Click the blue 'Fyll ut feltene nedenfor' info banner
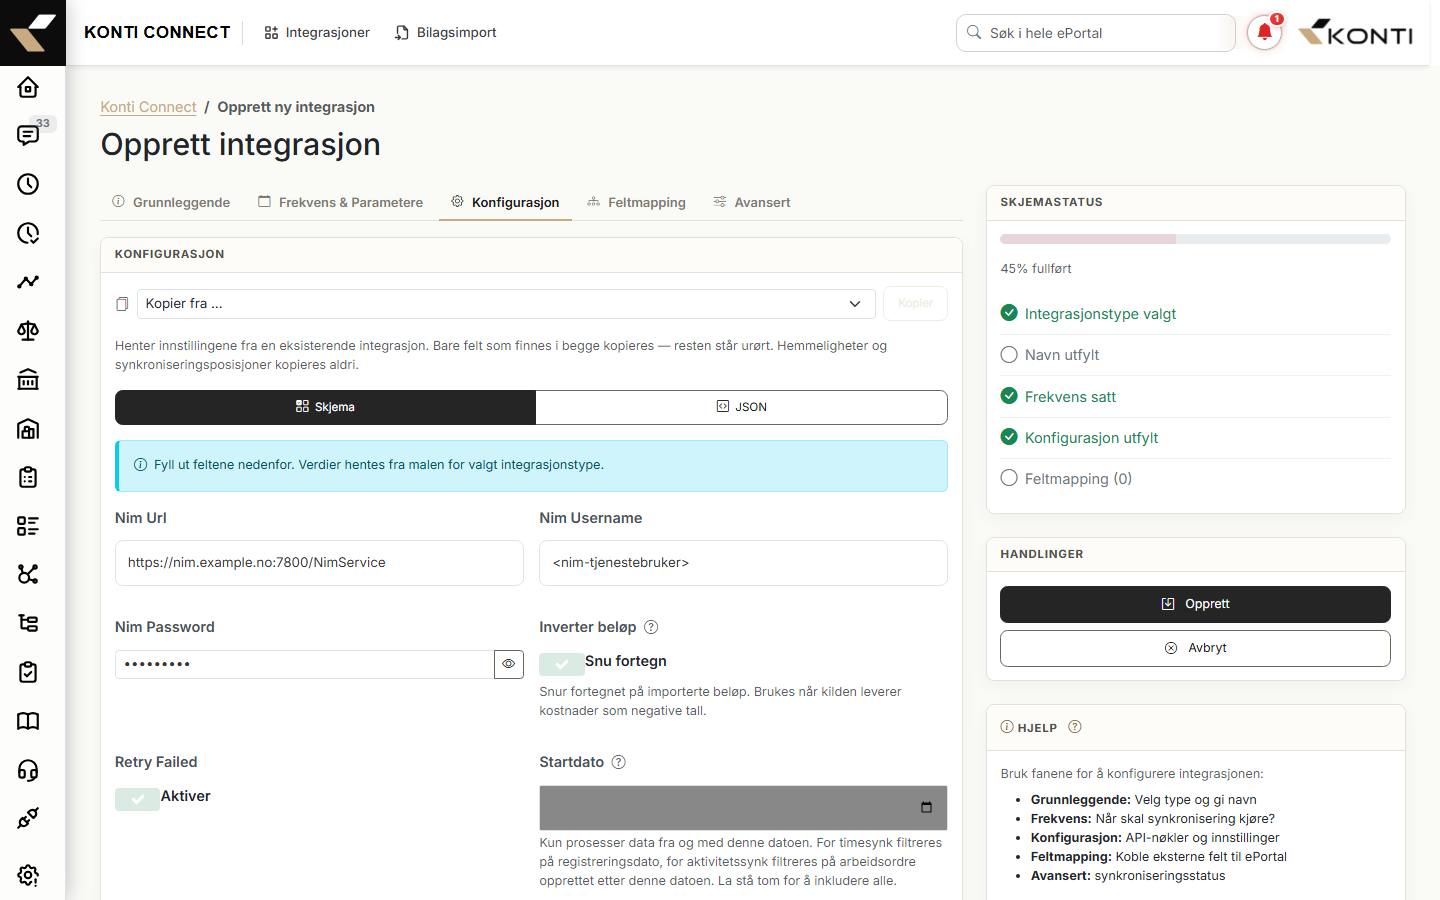This screenshot has height=900, width=1440. (531, 466)
